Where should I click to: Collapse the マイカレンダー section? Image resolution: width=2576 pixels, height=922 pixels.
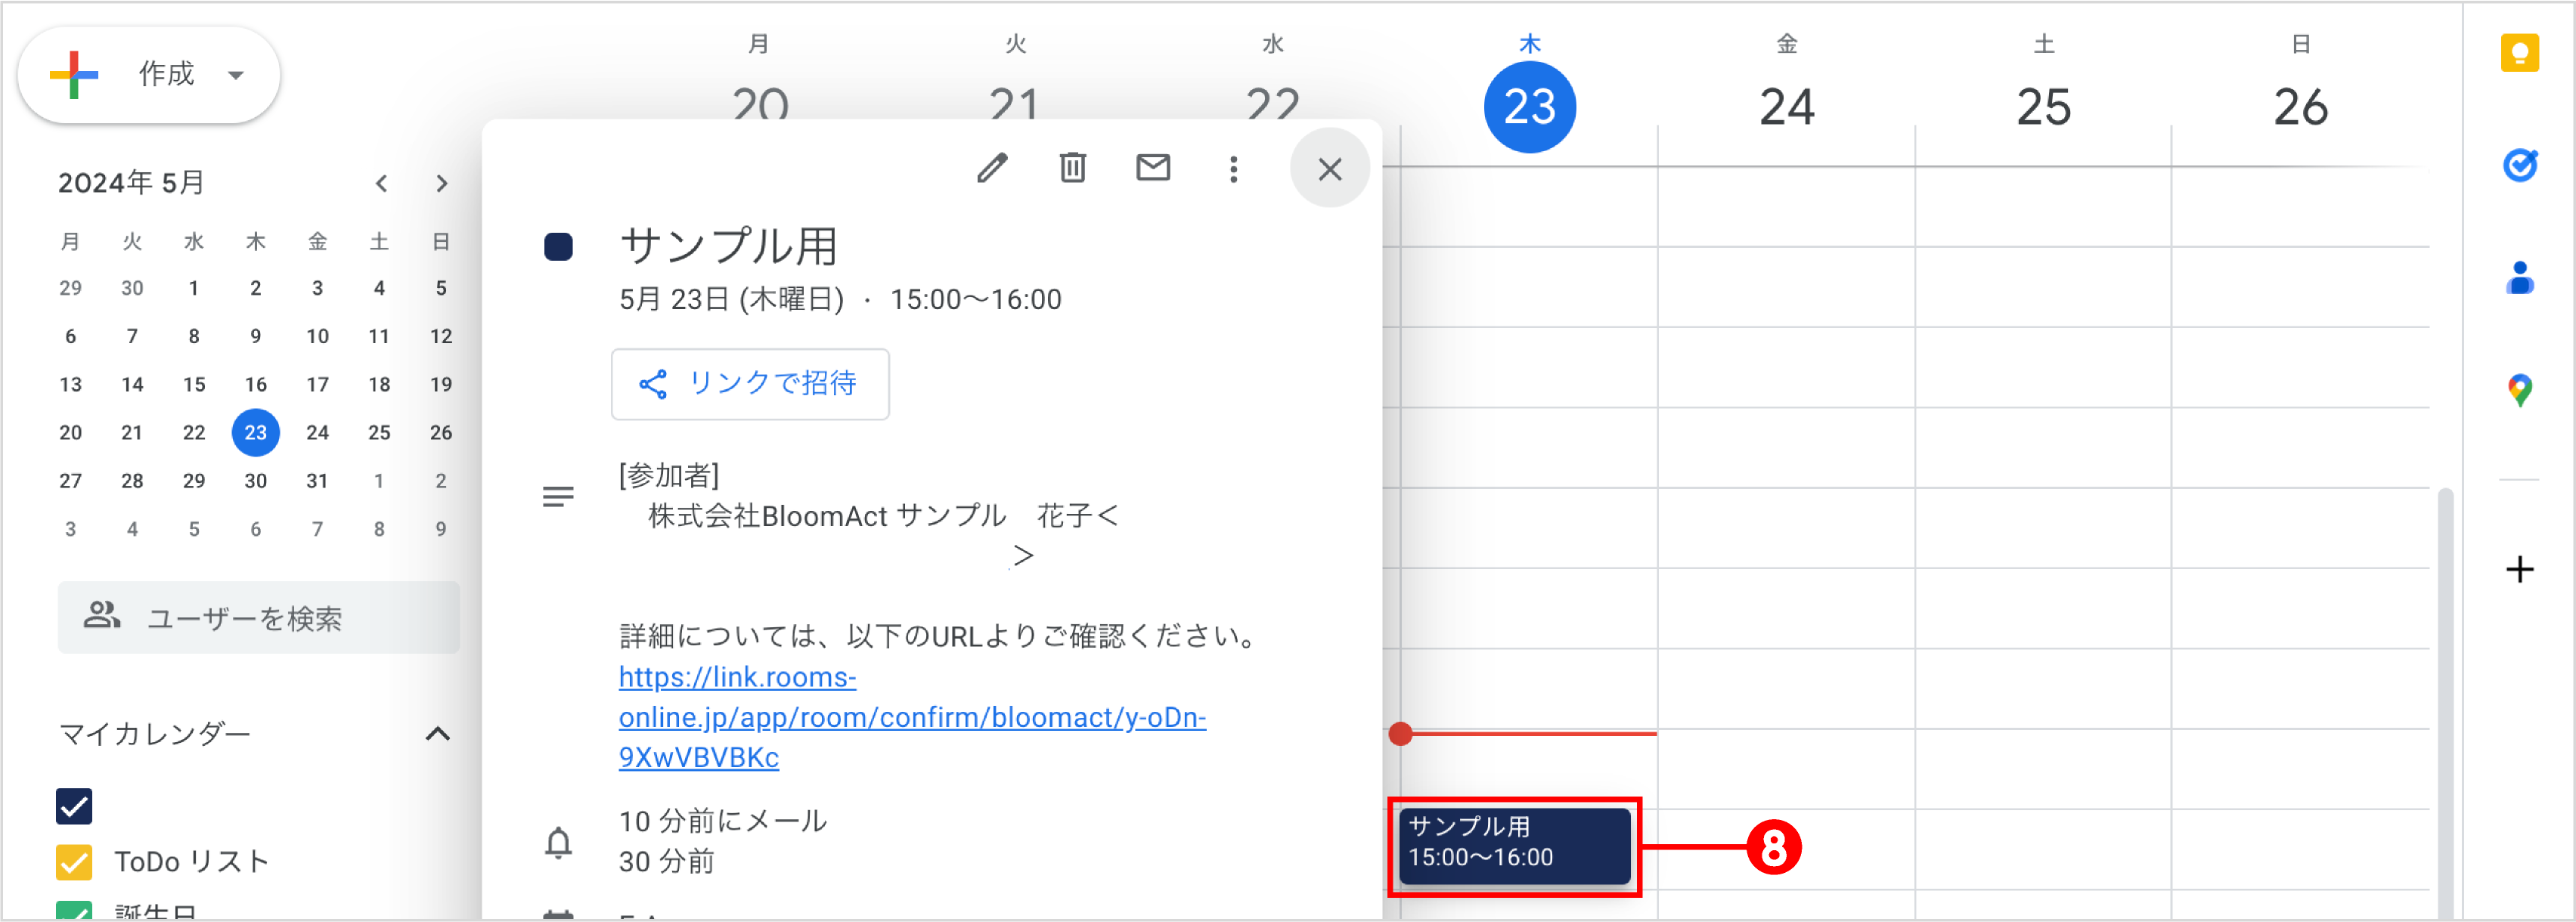437,734
